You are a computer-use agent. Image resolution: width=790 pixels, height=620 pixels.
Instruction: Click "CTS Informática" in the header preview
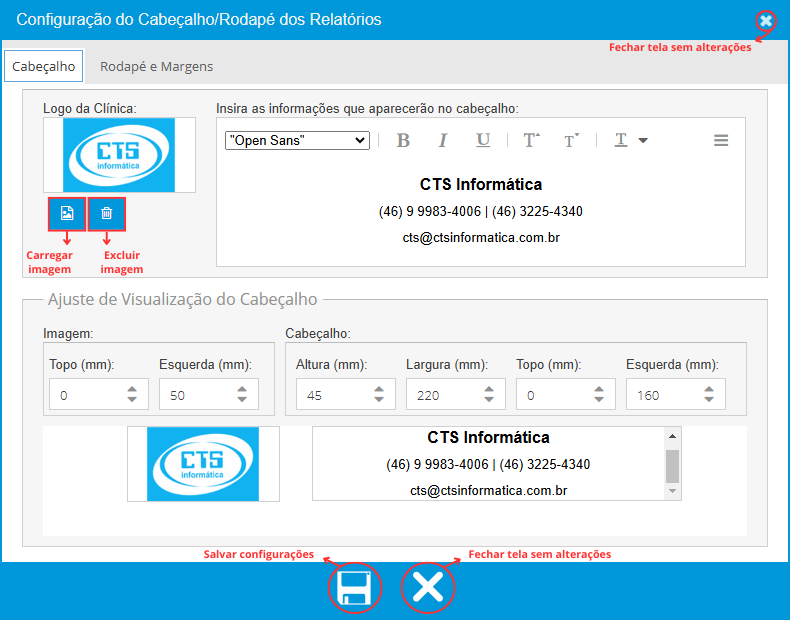tap(488, 437)
